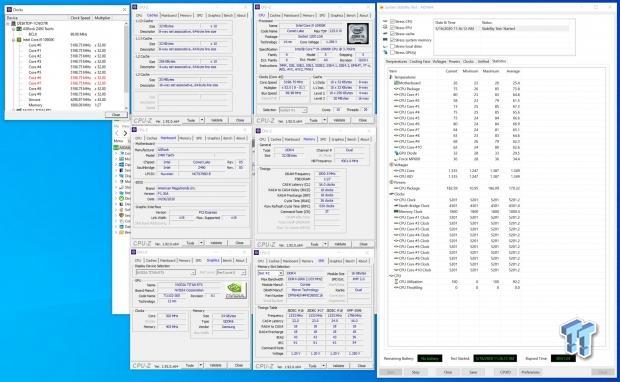Click the Save button in Stability Test
Viewport: 620px width, 382px height.
pyautogui.click(x=473, y=372)
